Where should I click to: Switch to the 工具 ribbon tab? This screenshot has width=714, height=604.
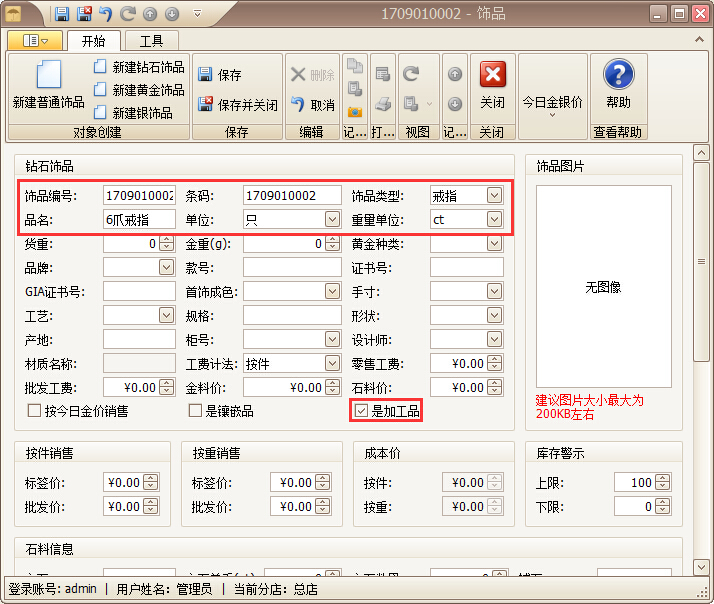151,41
